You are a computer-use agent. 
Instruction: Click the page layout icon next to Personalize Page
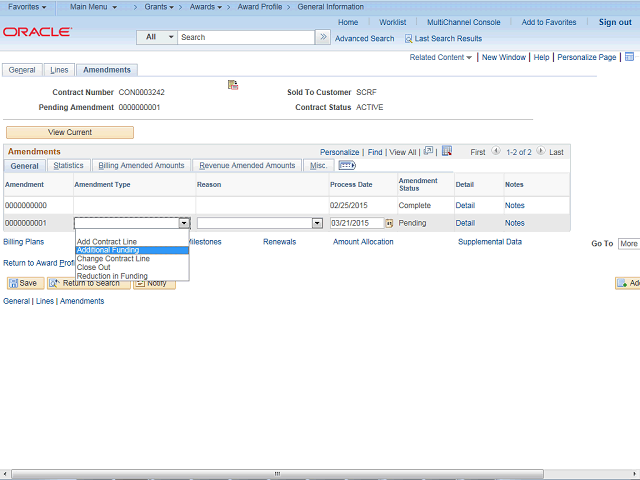point(629,57)
